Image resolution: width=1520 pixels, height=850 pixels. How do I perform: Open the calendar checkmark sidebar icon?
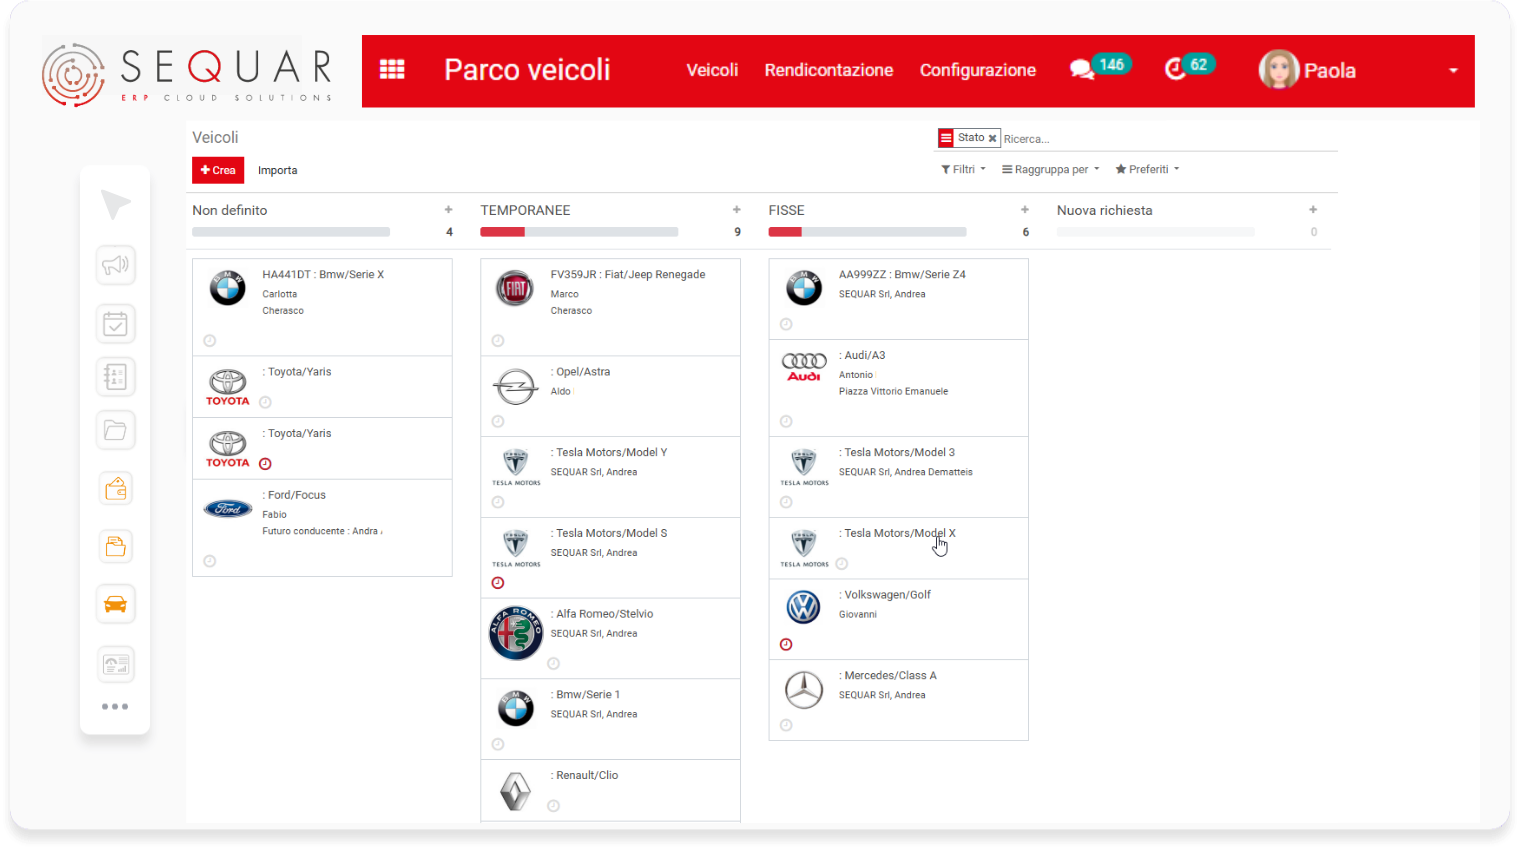[115, 324]
